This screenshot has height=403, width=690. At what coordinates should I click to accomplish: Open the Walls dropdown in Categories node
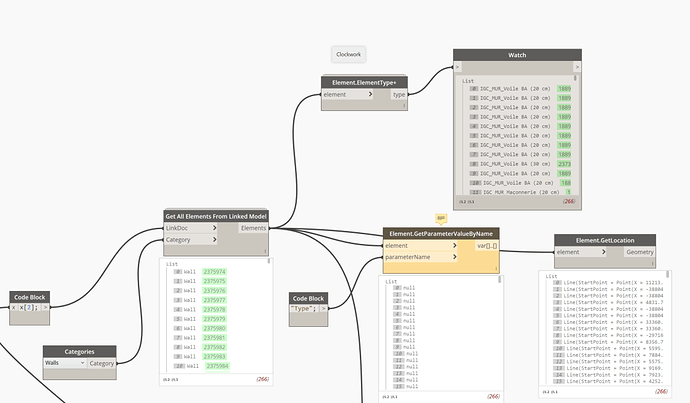pyautogui.click(x=65, y=363)
